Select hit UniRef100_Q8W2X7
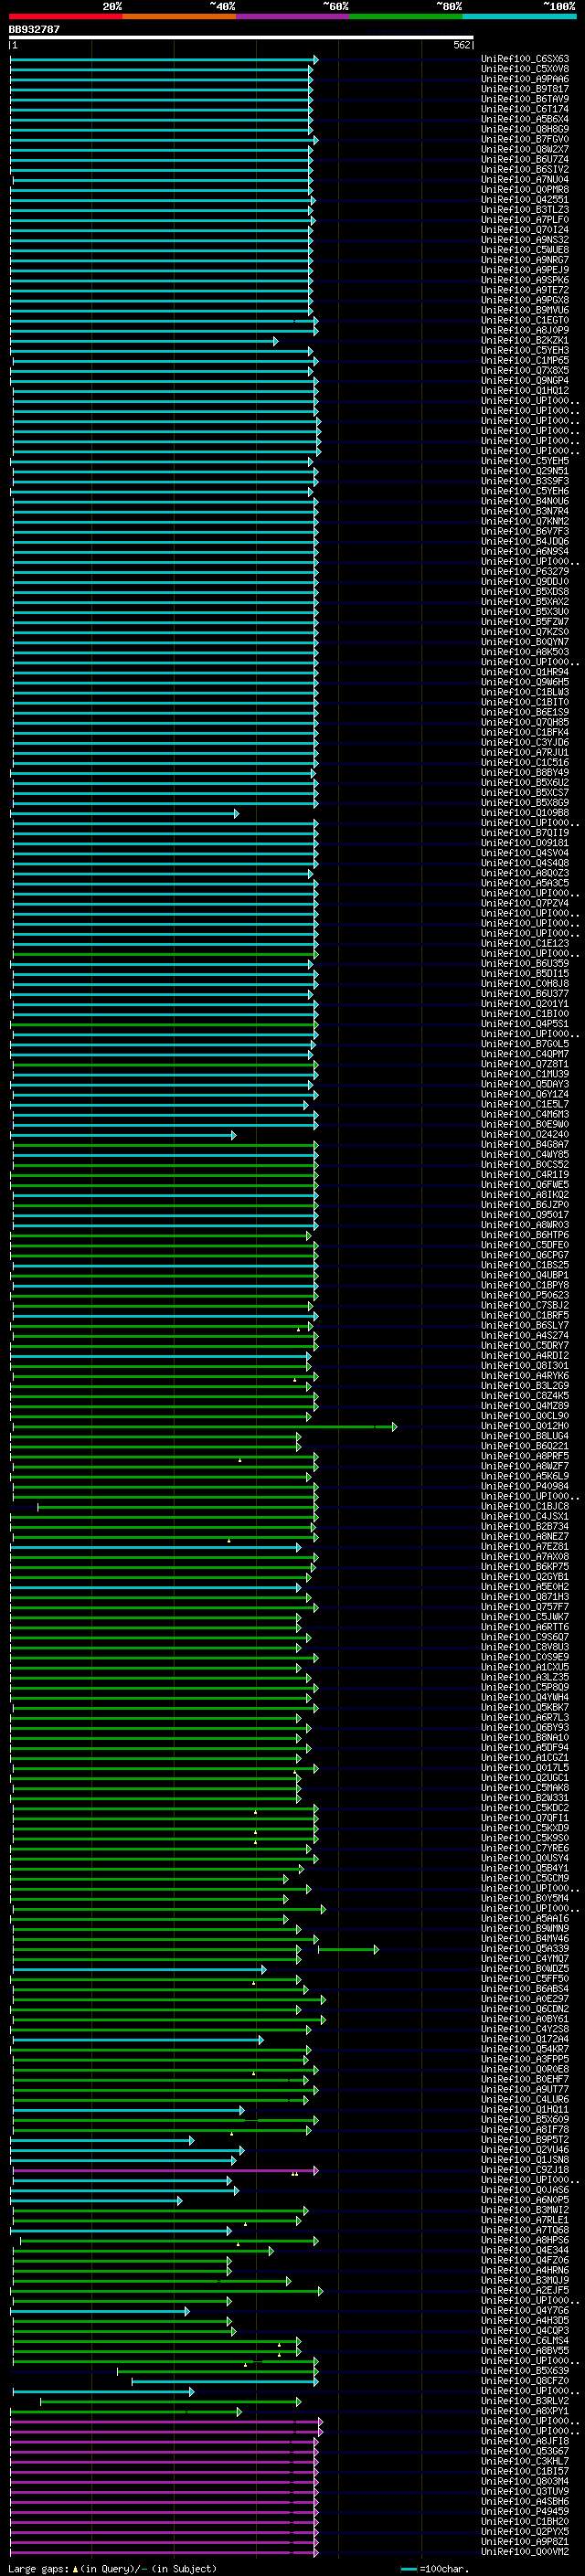This screenshot has width=585, height=2576. pyautogui.click(x=525, y=149)
